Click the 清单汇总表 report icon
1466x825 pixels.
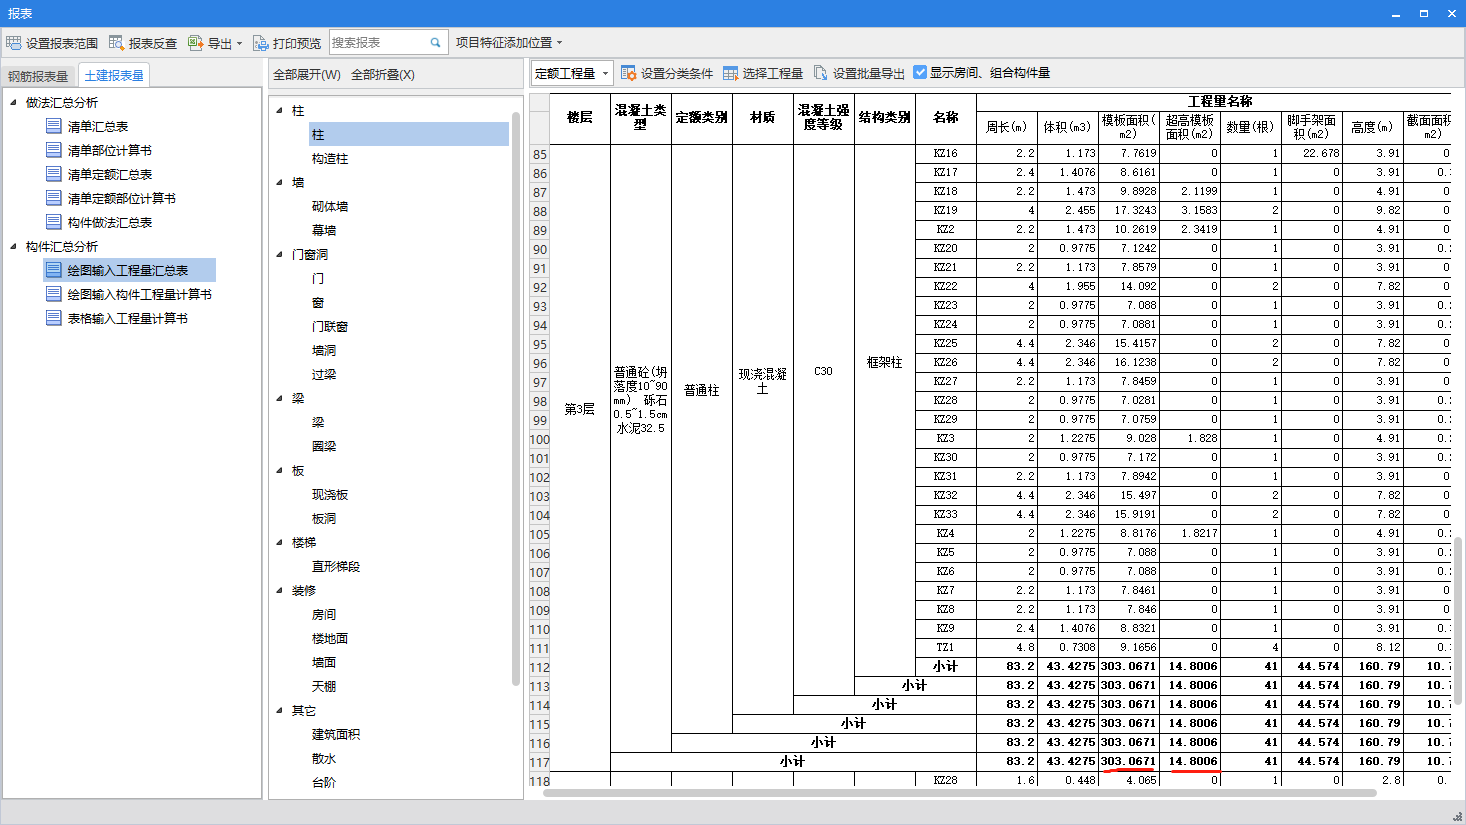coord(54,126)
